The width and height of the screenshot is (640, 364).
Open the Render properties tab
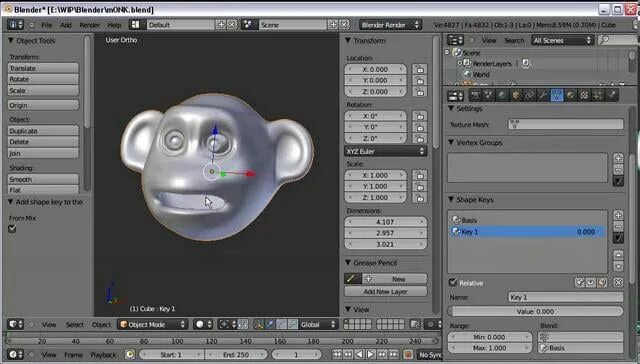click(x=475, y=95)
